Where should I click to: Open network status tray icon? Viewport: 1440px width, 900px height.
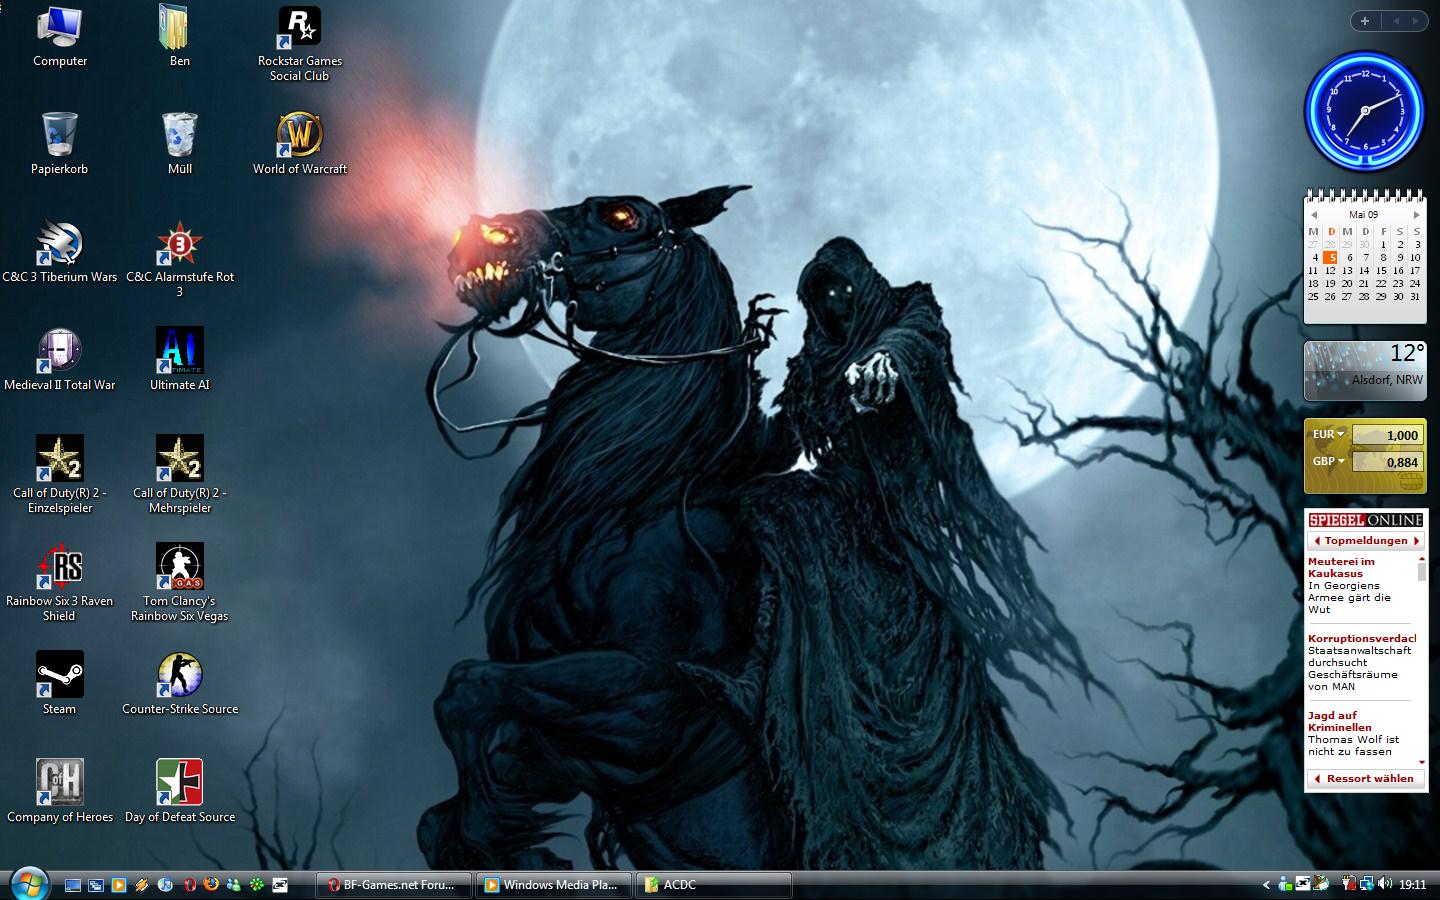click(x=1367, y=884)
